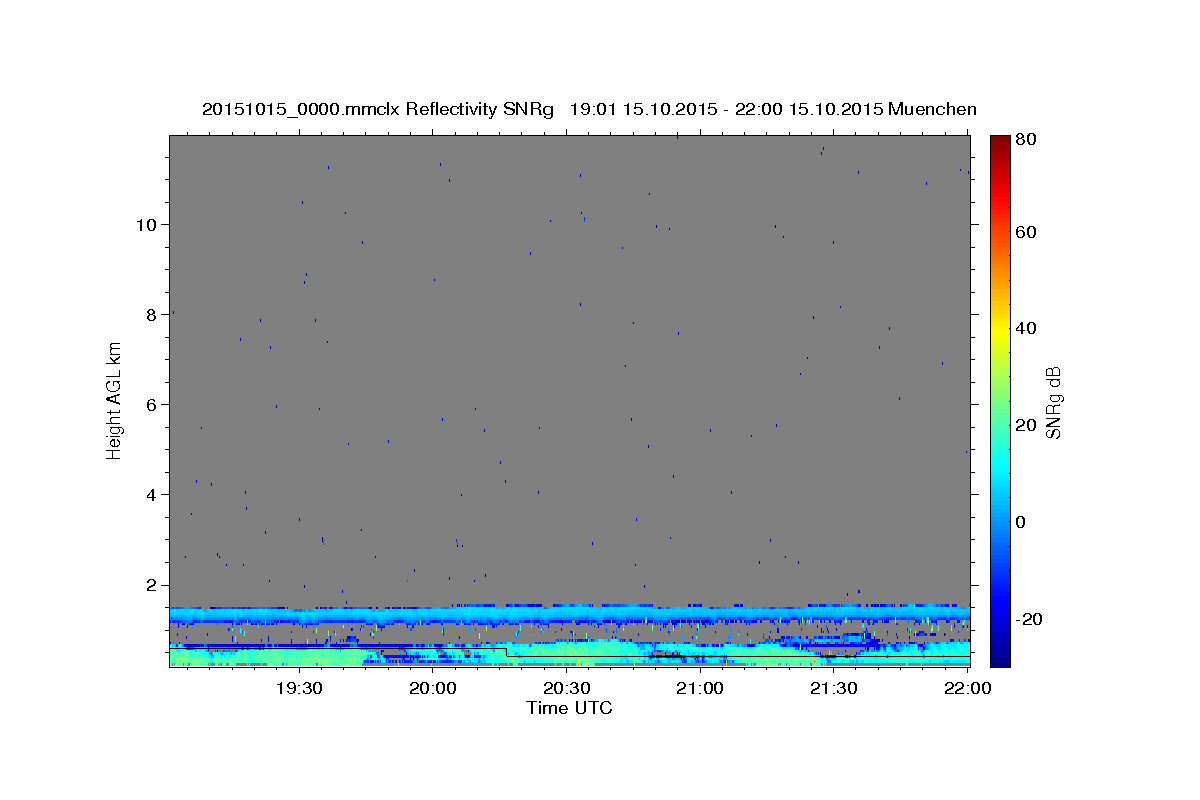Click the 20:00 time tick label
The image size is (1200, 800).
pos(433,688)
